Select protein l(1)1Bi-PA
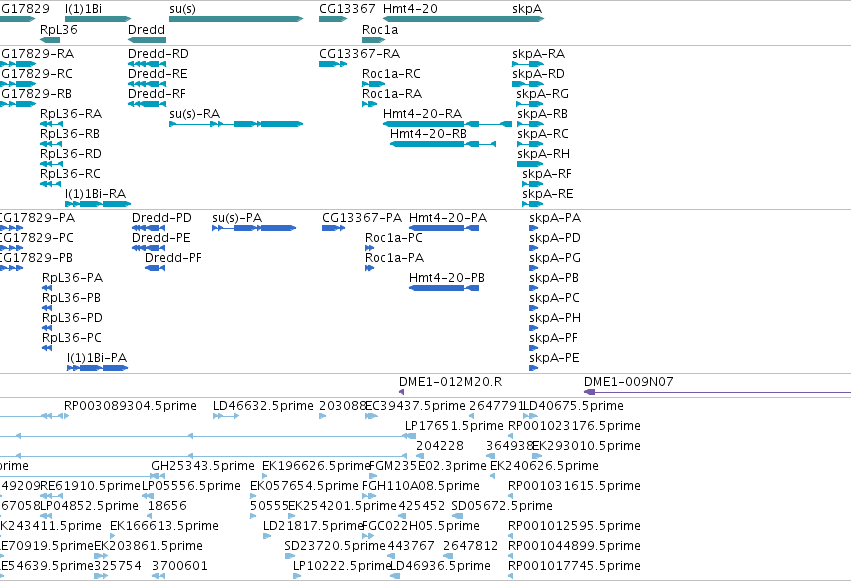 pos(98,368)
